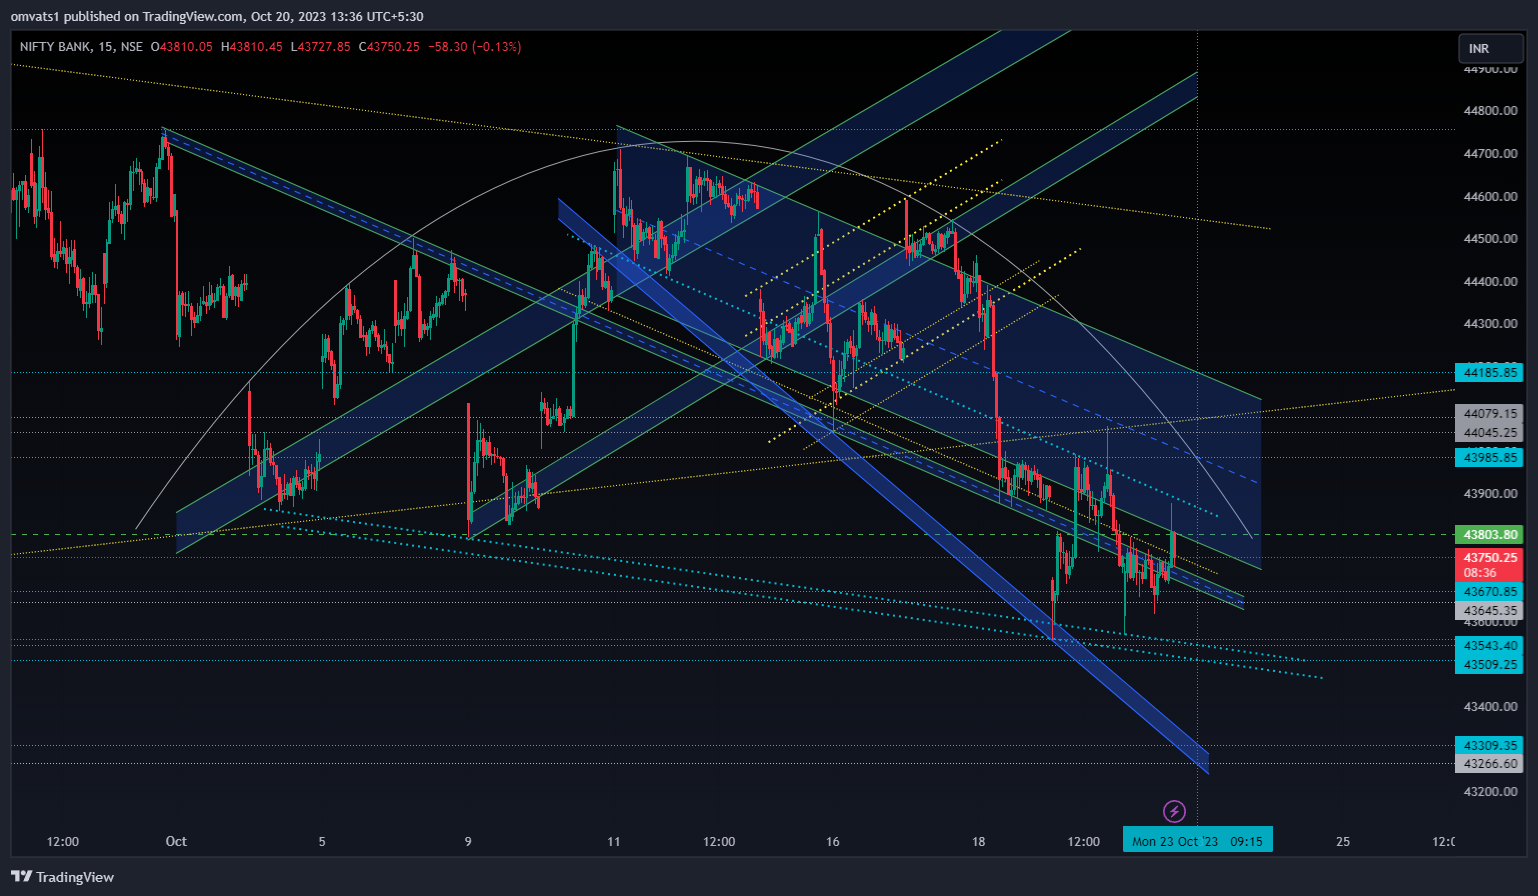Click the 5 date on time axis

(322, 841)
